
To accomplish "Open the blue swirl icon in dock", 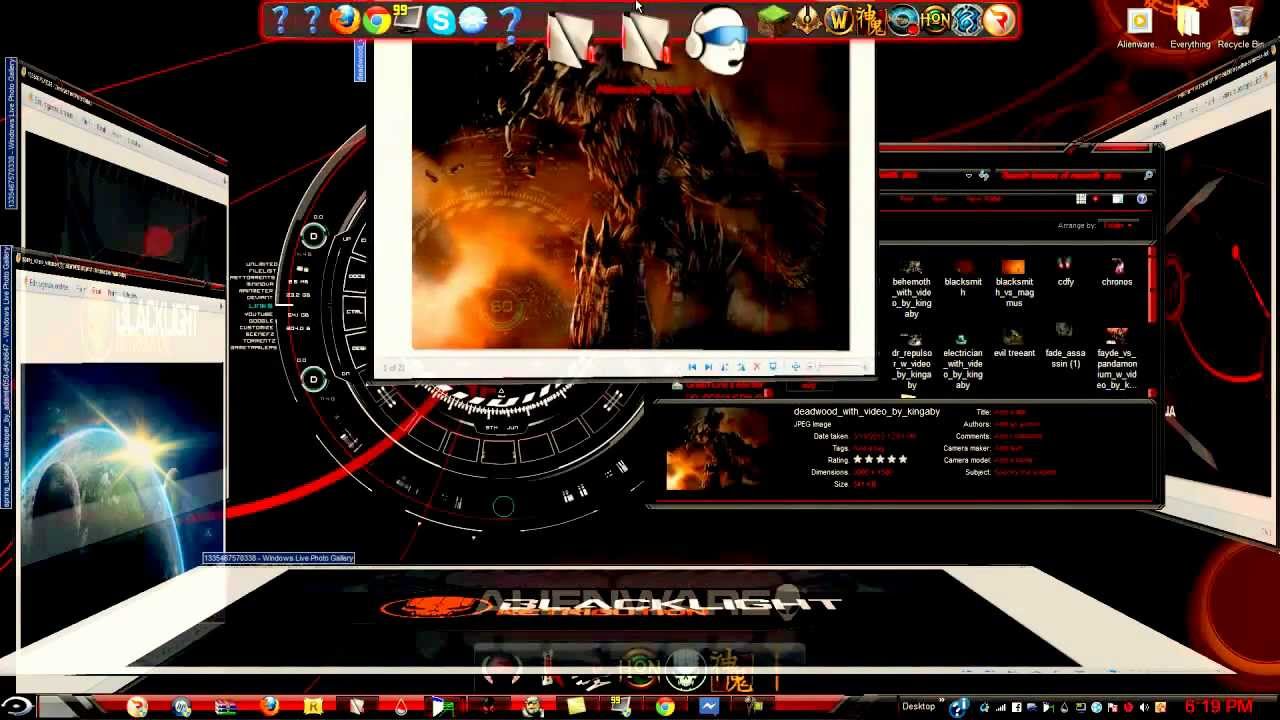I will 967,20.
